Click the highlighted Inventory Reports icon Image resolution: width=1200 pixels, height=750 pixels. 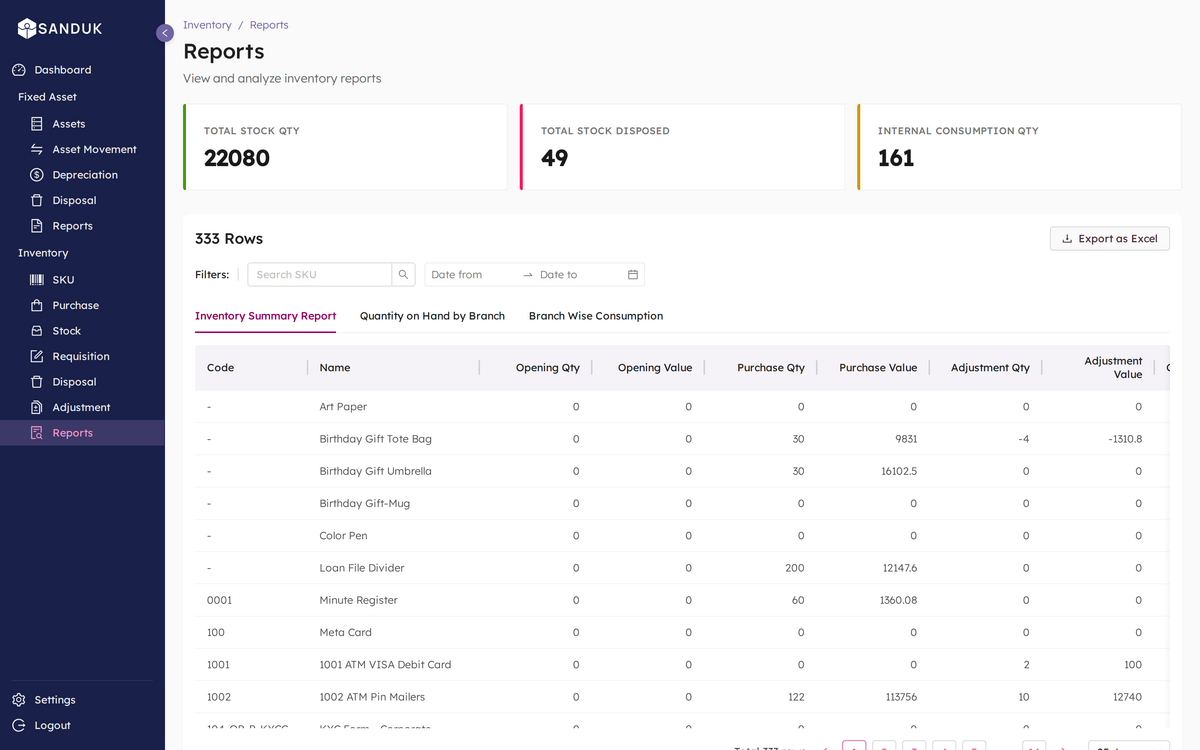point(37,433)
